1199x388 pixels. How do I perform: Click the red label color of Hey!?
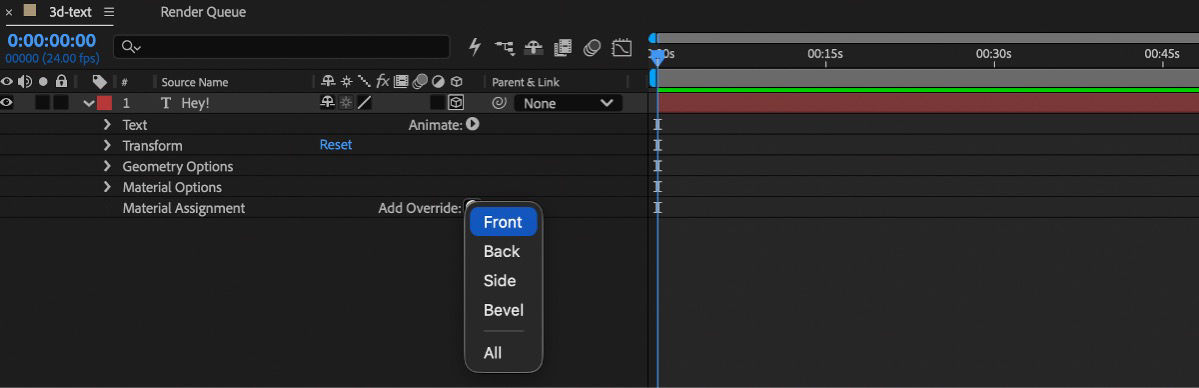click(x=104, y=103)
